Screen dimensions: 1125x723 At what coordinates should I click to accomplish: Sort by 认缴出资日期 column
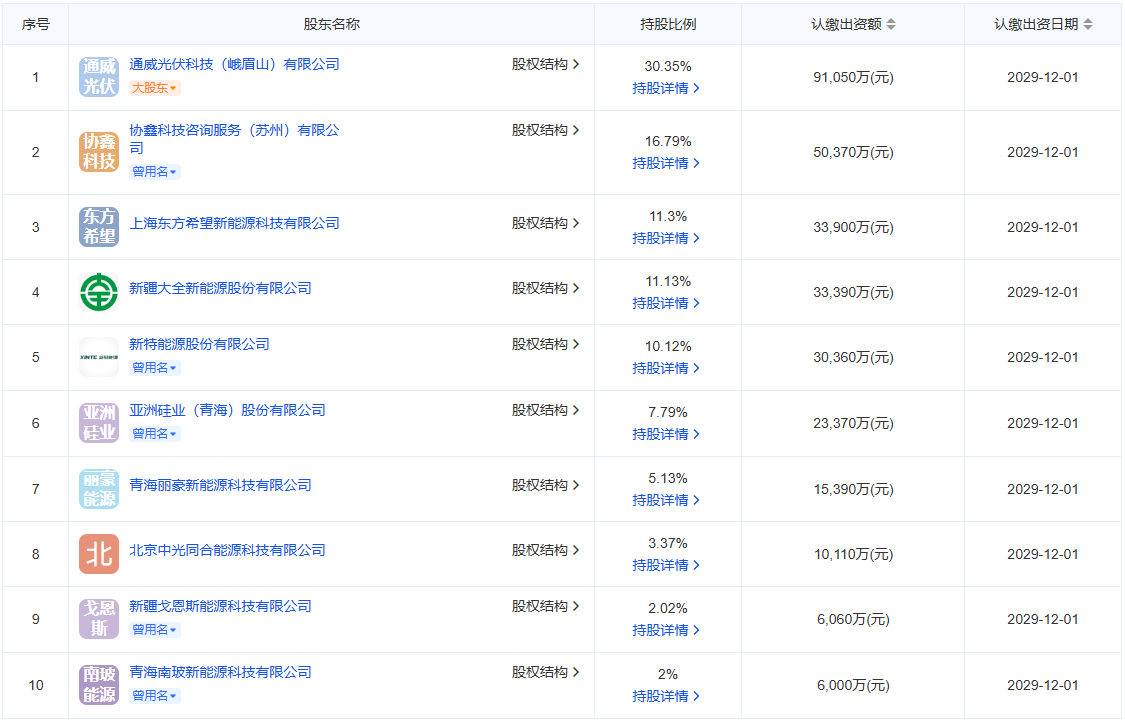1088,24
